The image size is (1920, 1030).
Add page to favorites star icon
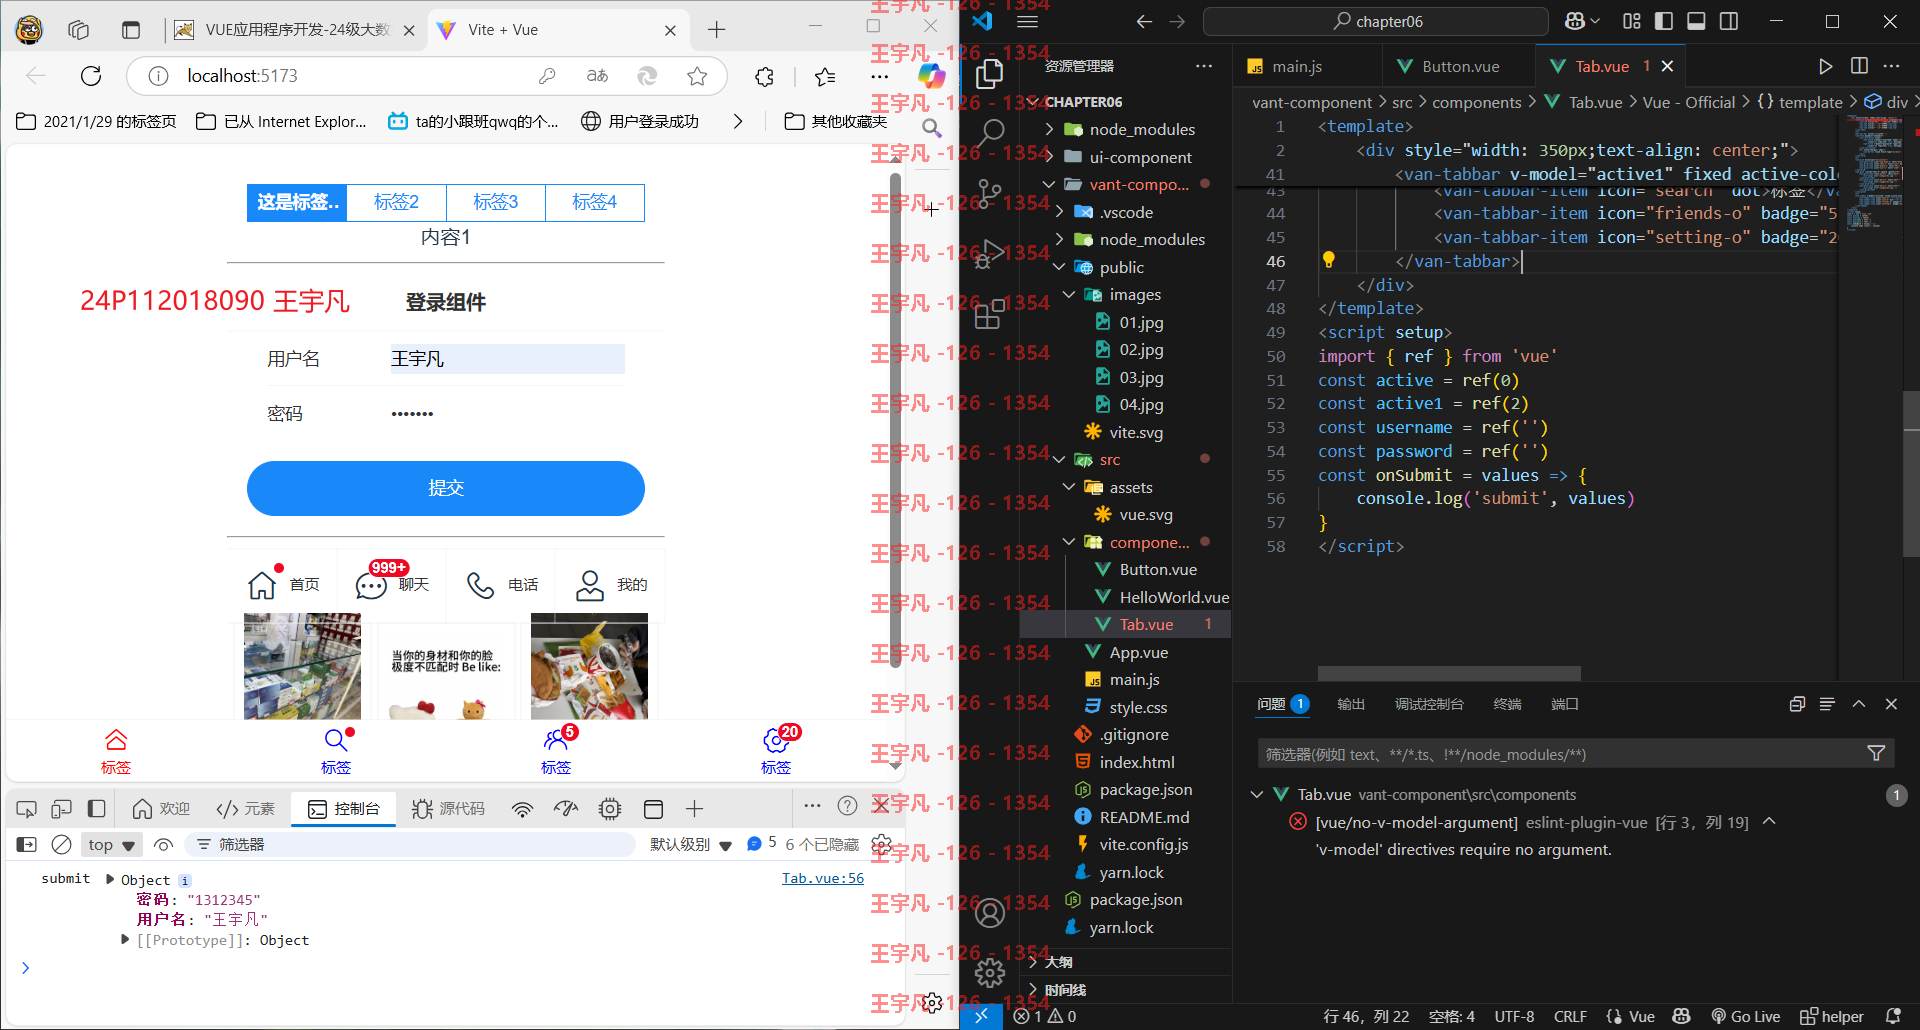pos(697,76)
